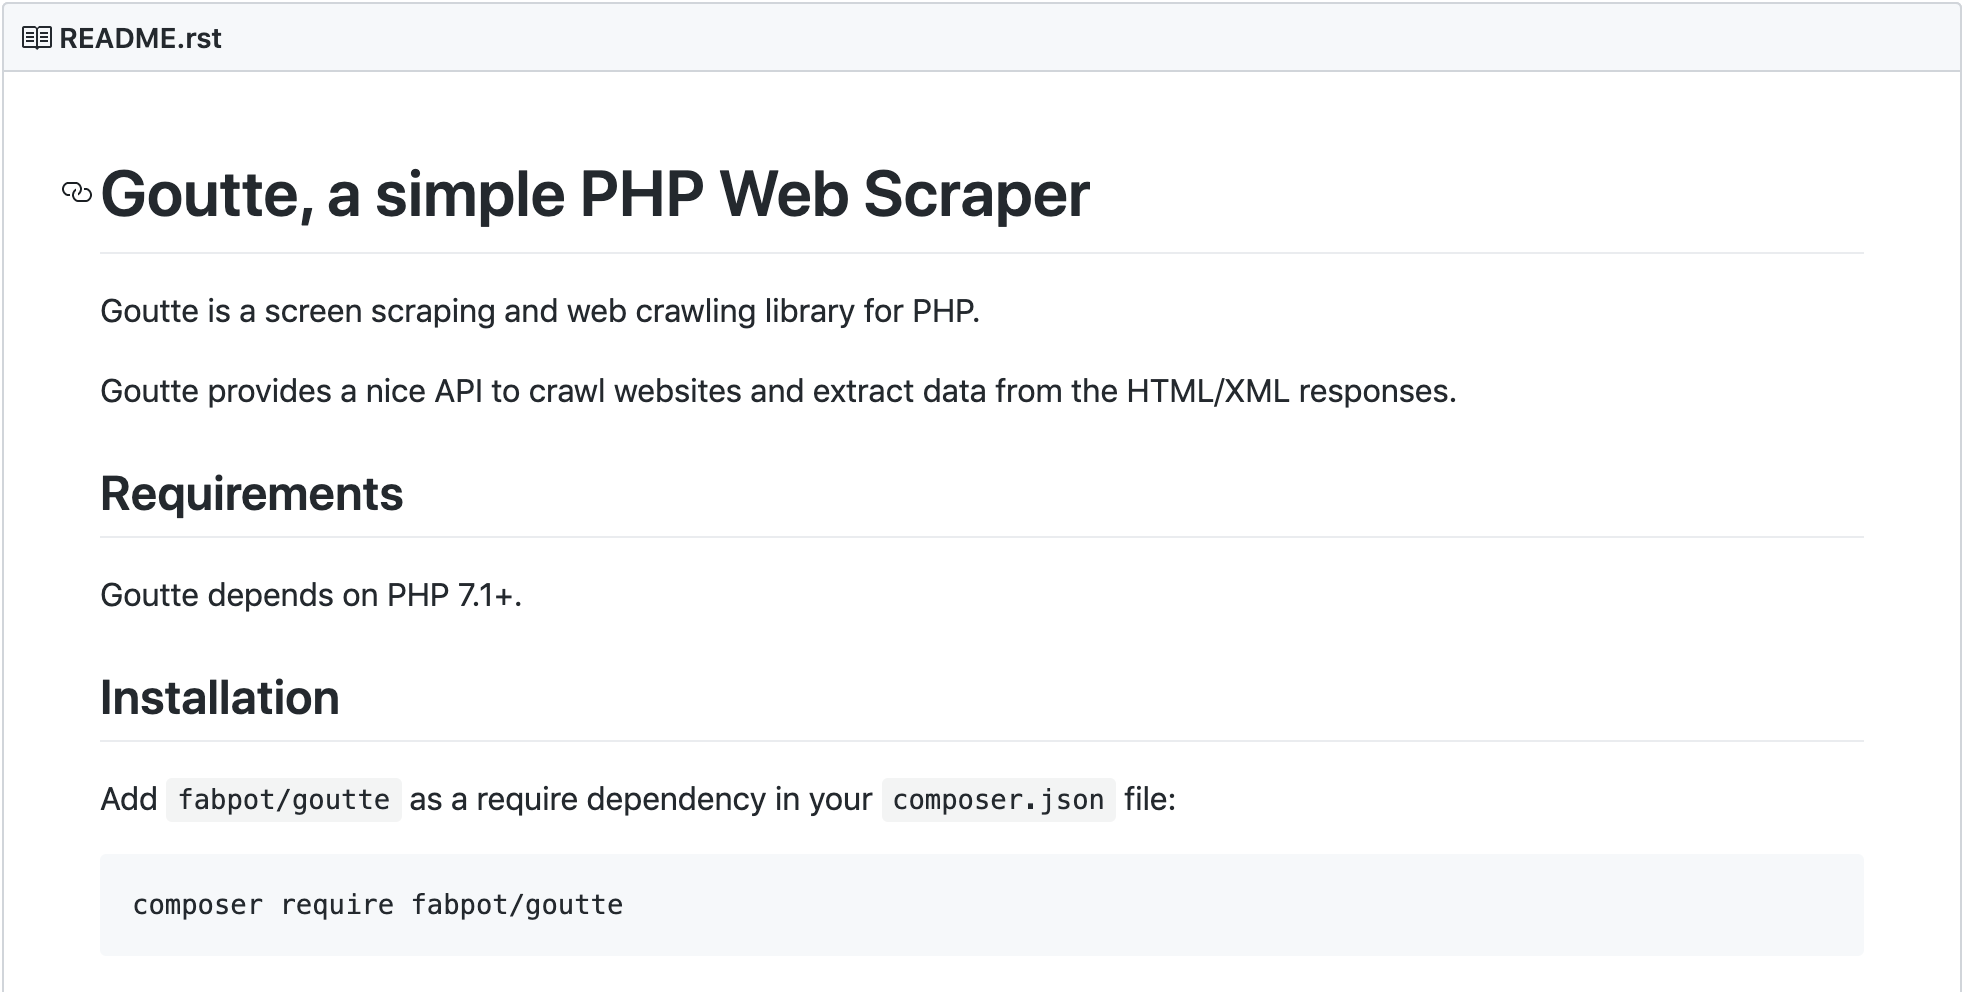
Task: Click the book icon beside README.rst
Action: coord(37,38)
